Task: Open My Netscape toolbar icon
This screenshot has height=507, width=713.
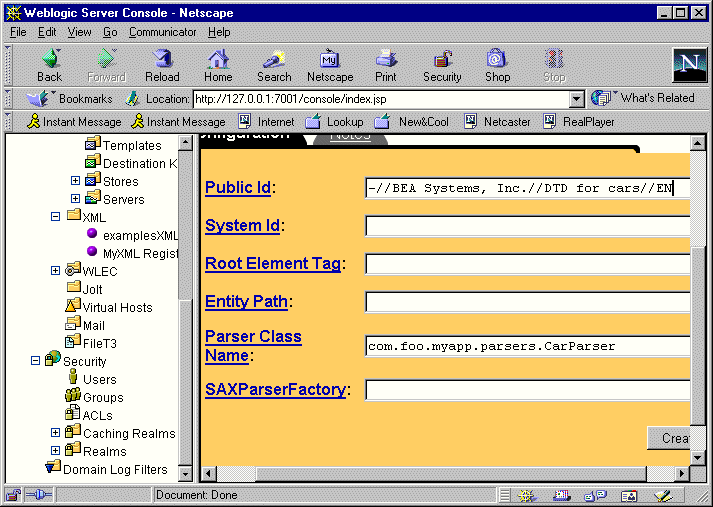Action: pyautogui.click(x=330, y=65)
